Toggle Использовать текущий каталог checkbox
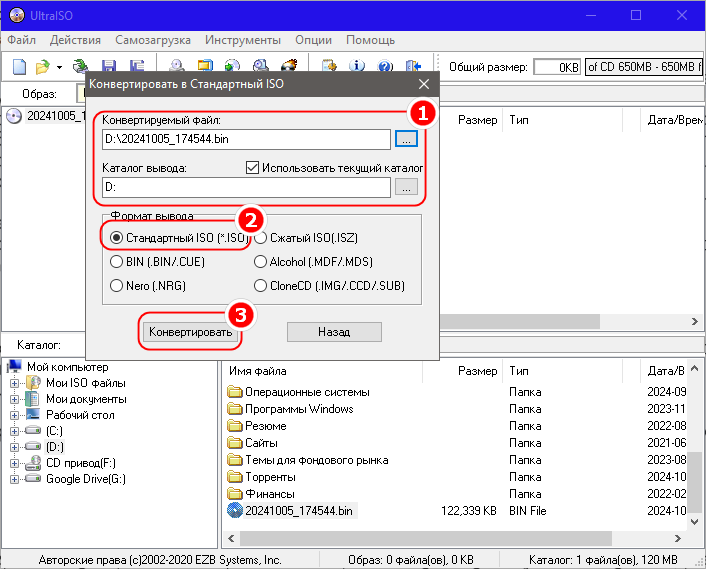706x569 pixels. 252,168
